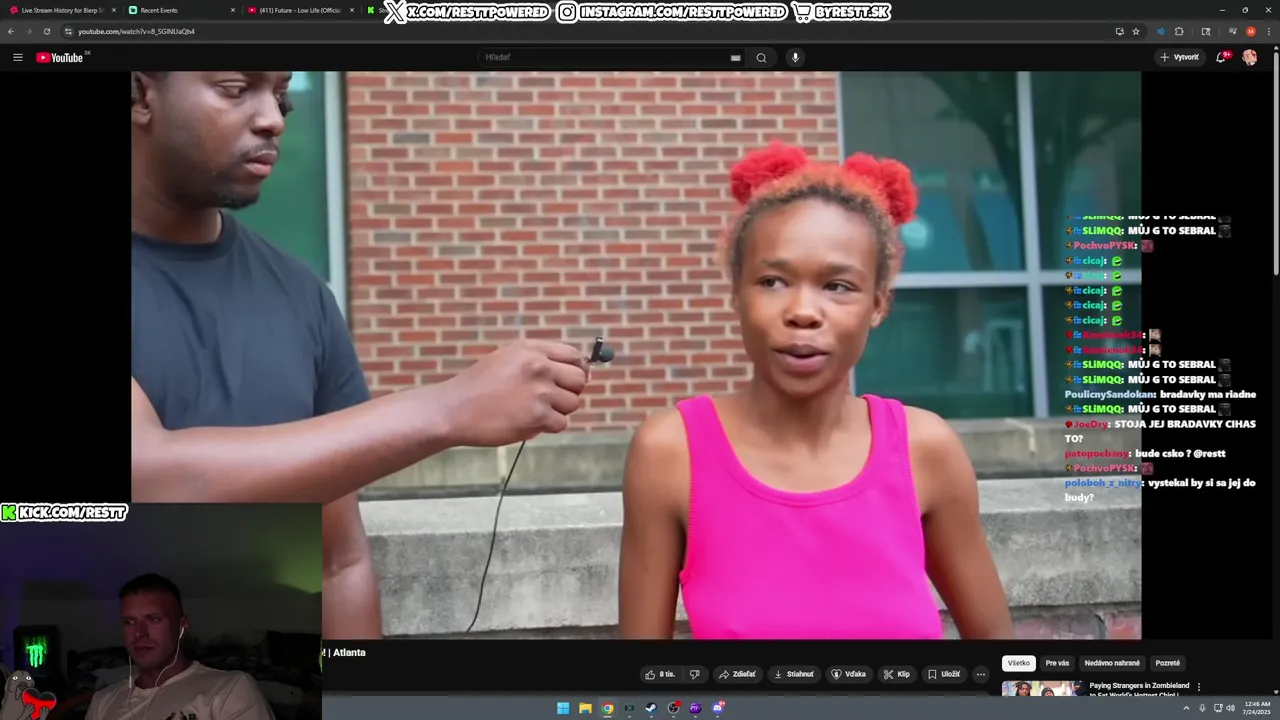The image size is (1280, 720).
Task: Open the Vytvoriť create menu
Action: 1180,57
